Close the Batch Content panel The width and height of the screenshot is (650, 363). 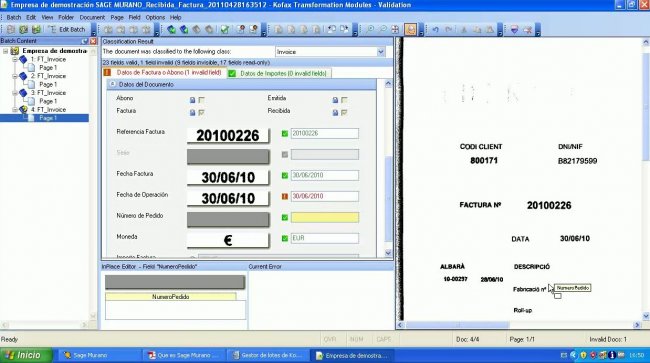click(x=93, y=41)
